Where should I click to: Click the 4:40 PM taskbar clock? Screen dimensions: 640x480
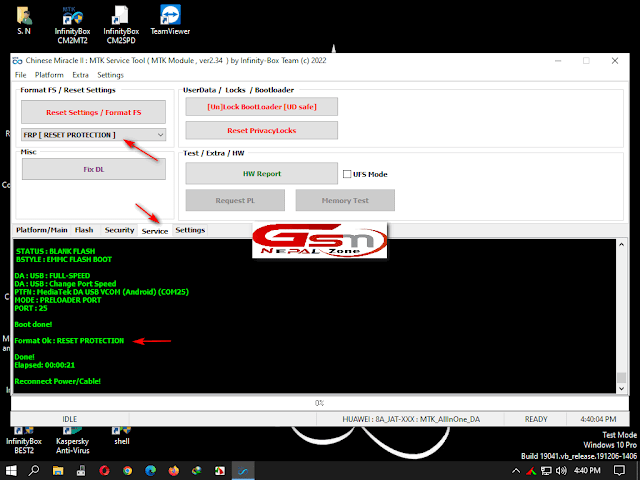(587, 471)
